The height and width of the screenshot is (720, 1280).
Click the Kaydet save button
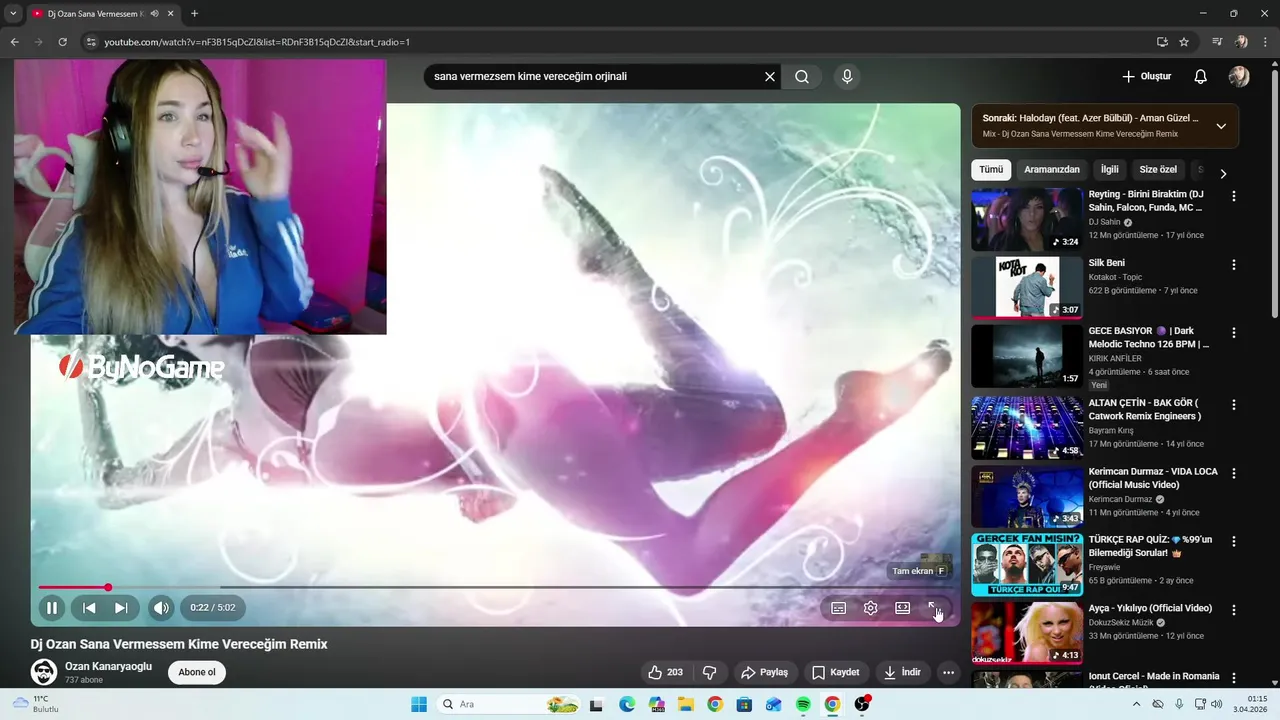coord(836,672)
